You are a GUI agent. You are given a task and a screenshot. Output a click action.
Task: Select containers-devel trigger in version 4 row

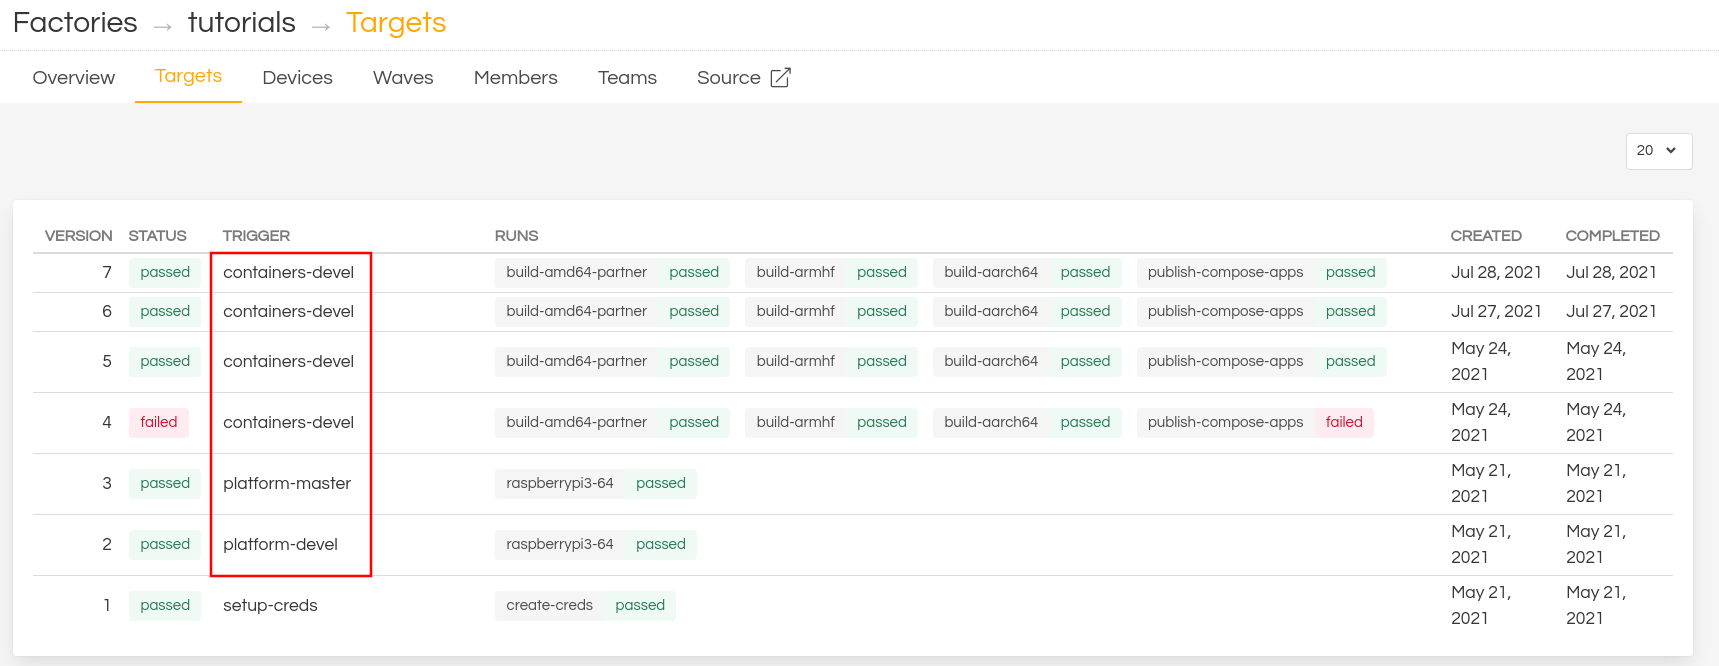point(288,422)
